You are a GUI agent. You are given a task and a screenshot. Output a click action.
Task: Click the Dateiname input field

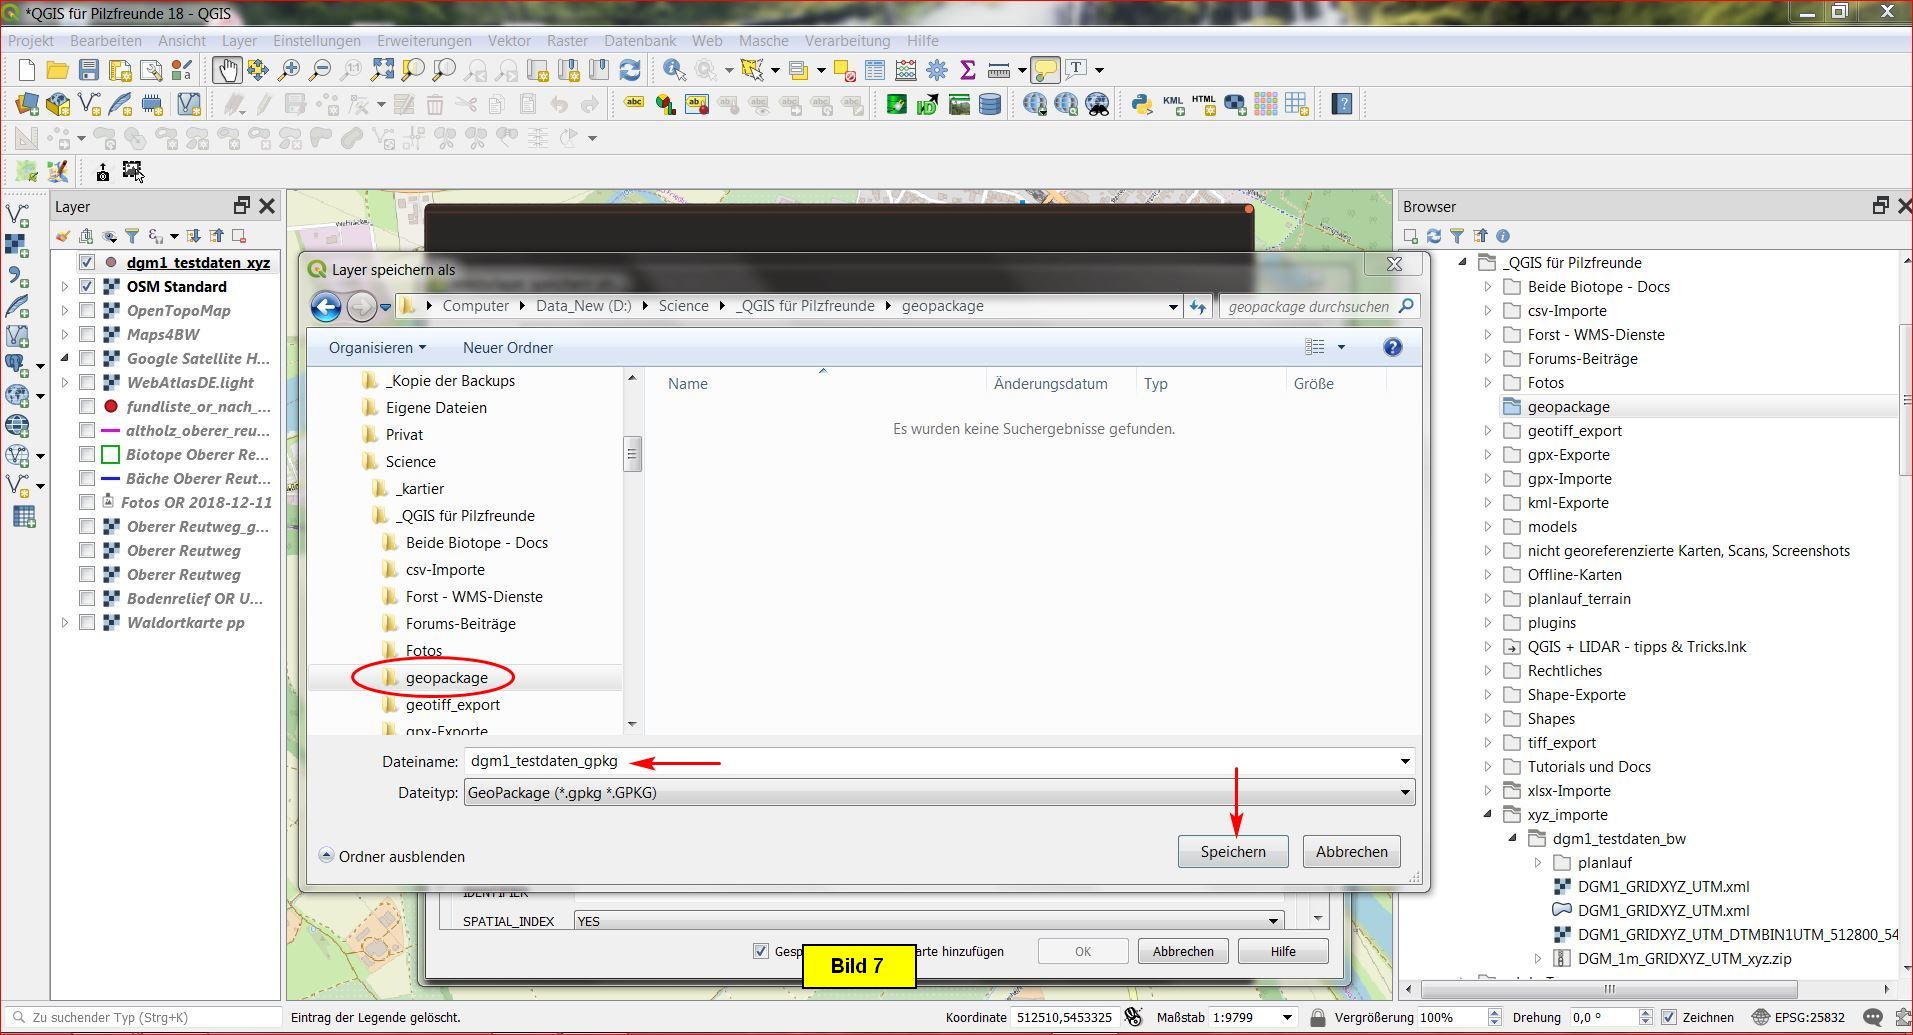[x=930, y=762]
